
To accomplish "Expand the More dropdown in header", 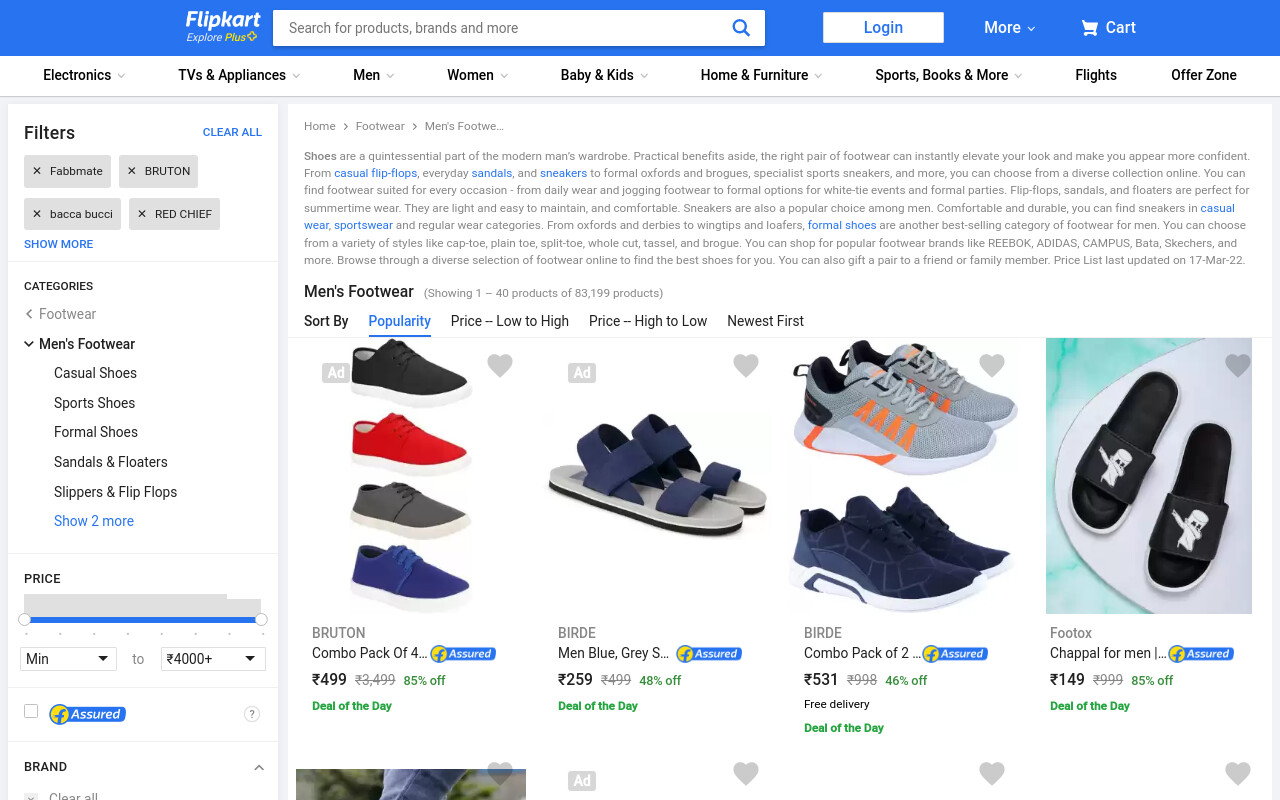I will pyautogui.click(x=1010, y=28).
